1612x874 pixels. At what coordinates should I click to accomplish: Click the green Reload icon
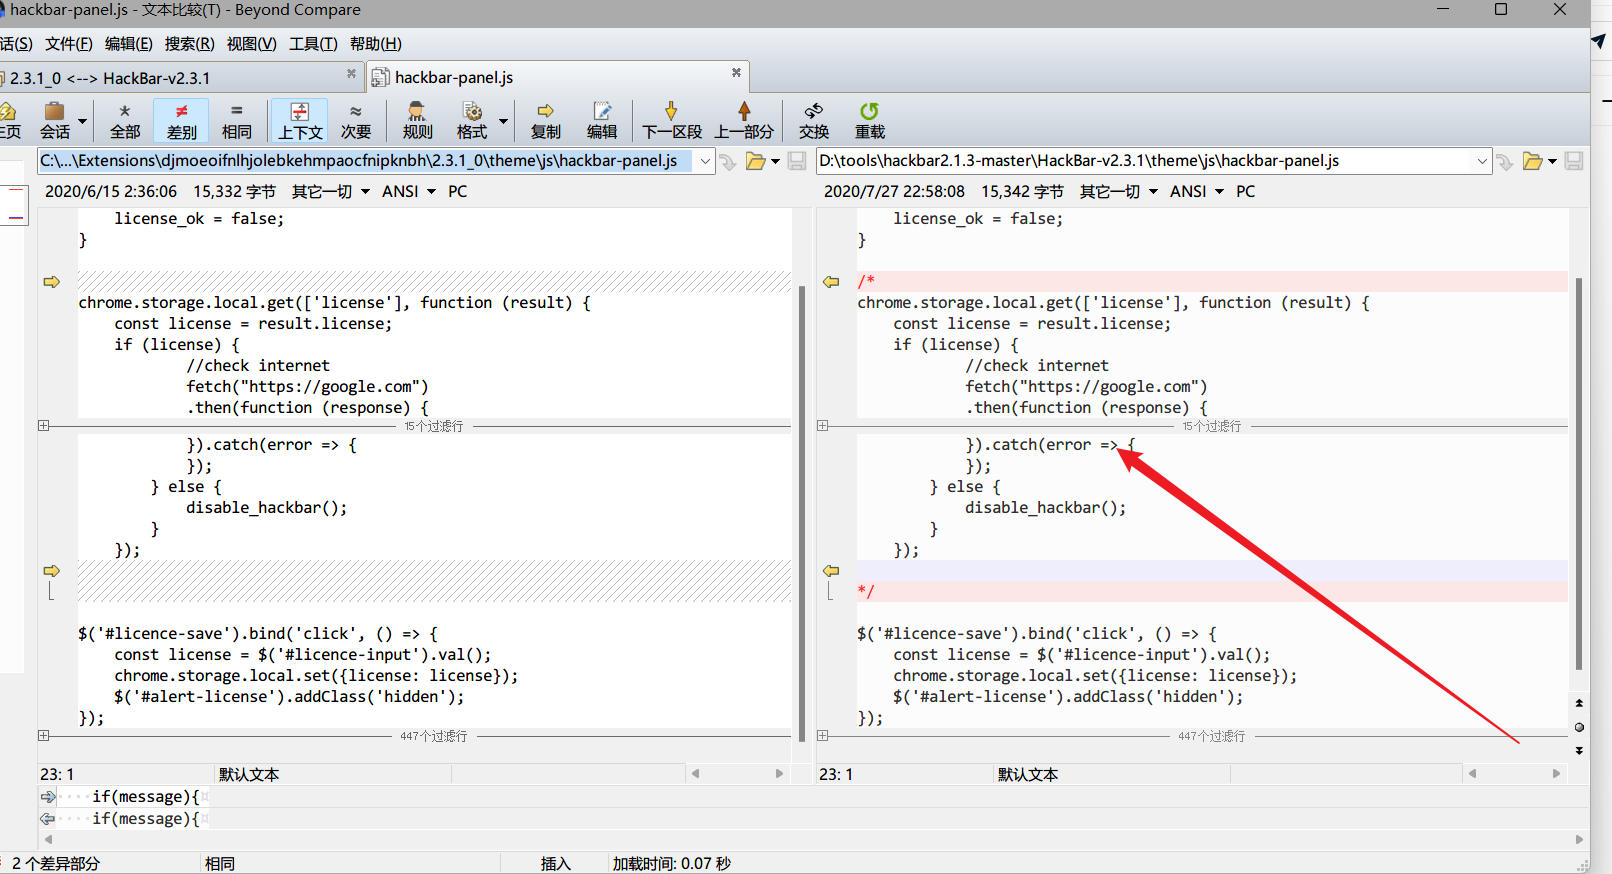(x=870, y=120)
